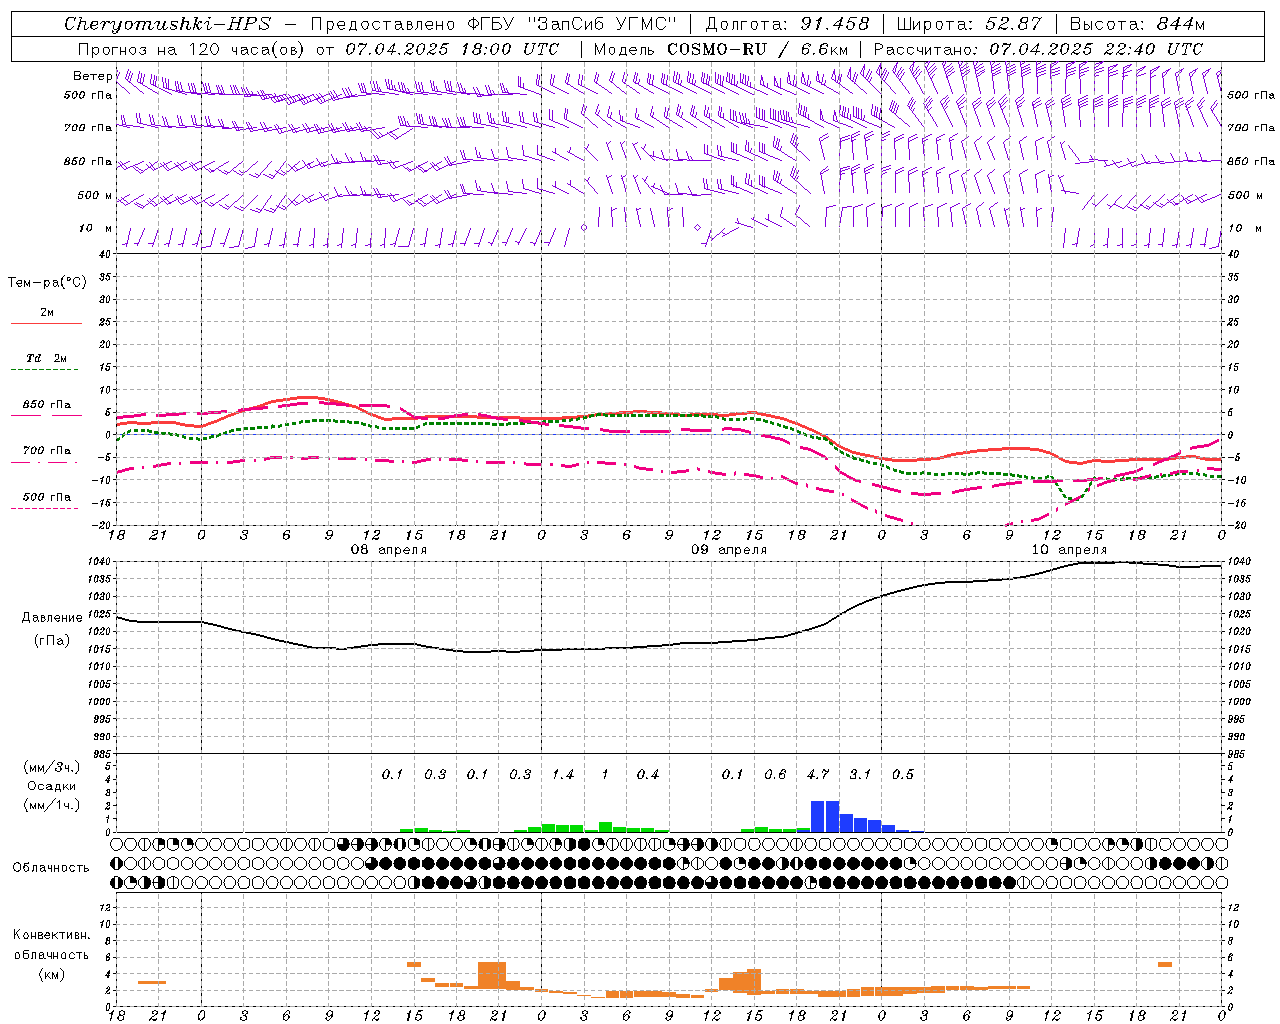Click the isolated orange bar on 10 April evening
The width and height of the screenshot is (1280, 1024).
pyautogui.click(x=1165, y=964)
